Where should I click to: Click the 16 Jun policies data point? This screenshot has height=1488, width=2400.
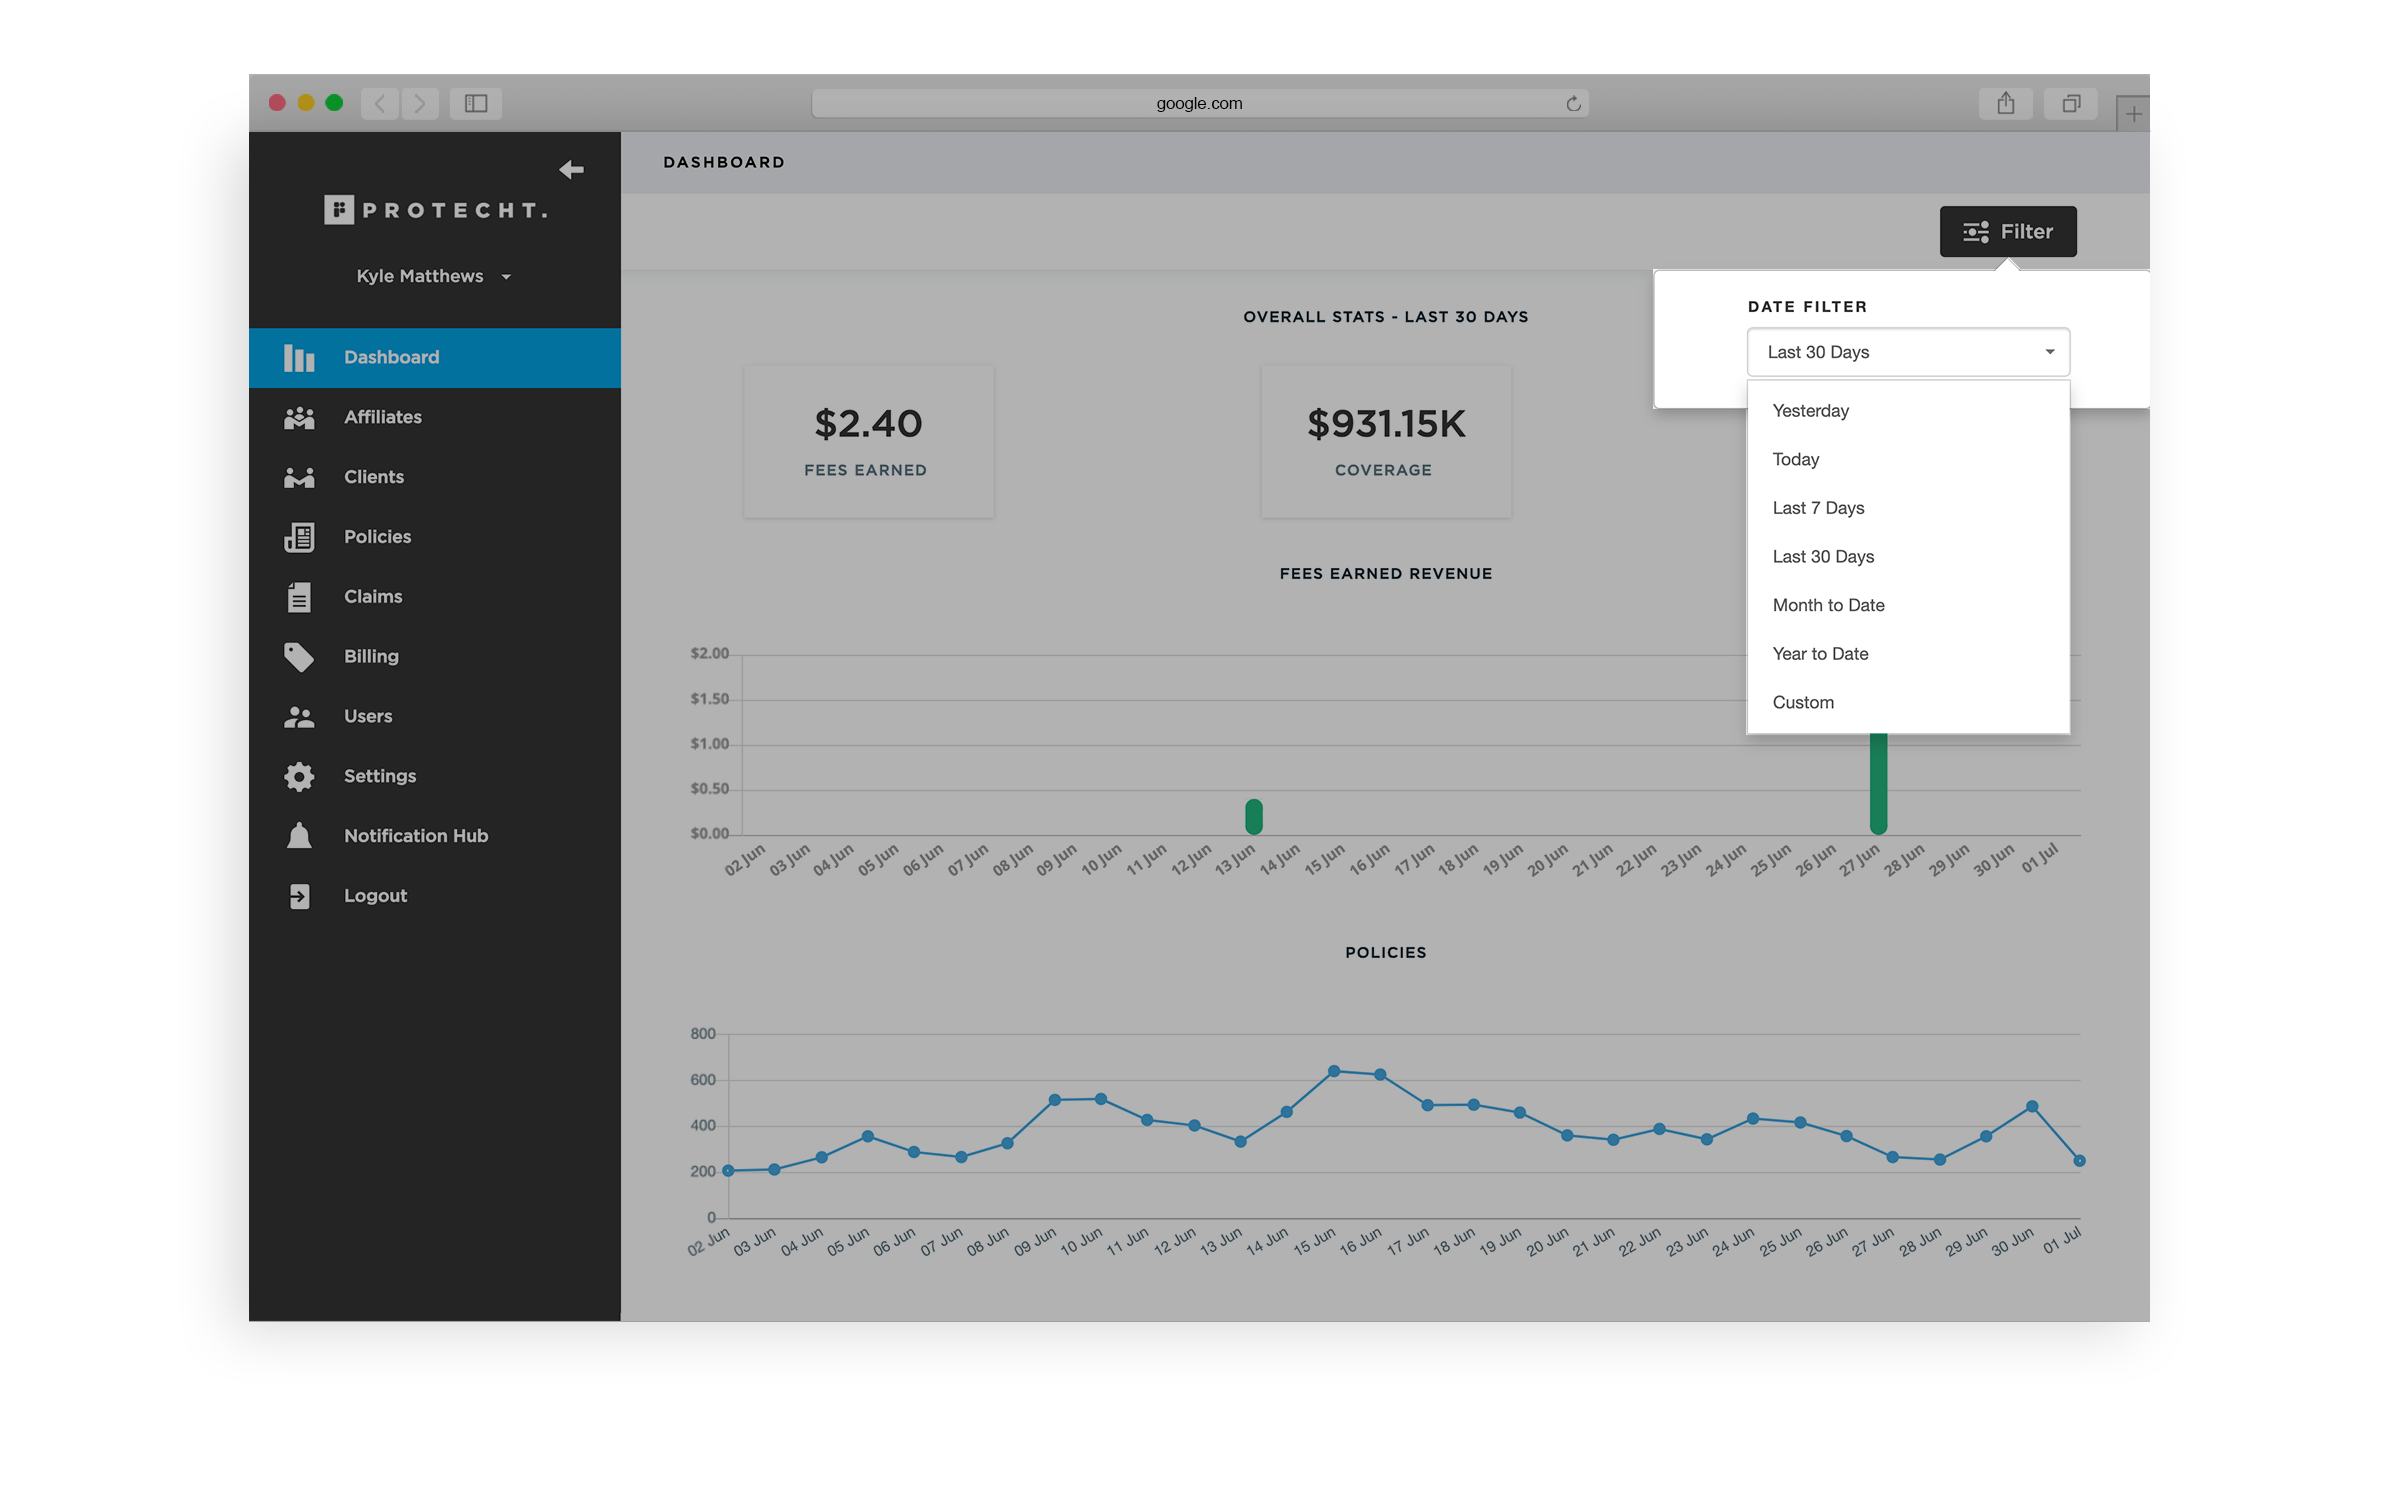tap(1380, 1074)
